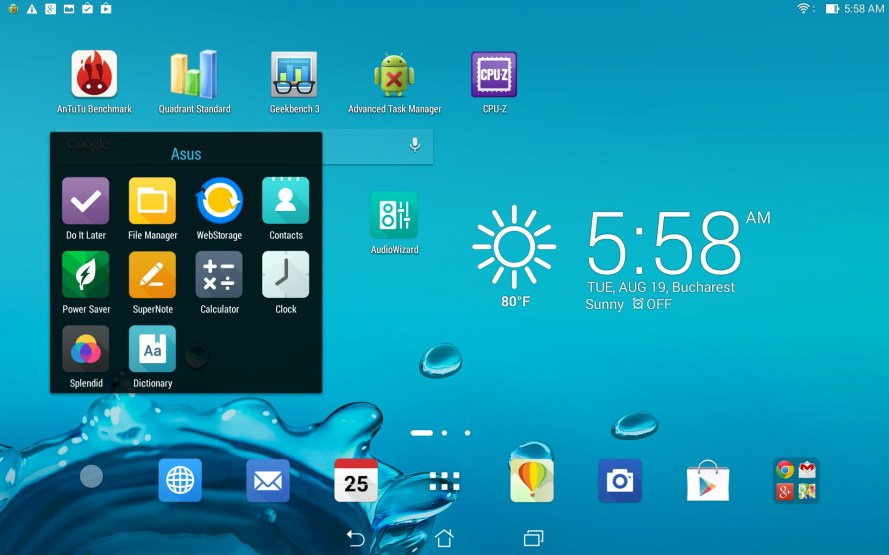Open Geekbench 3 app
This screenshot has height=555, width=889.
pos(294,75)
